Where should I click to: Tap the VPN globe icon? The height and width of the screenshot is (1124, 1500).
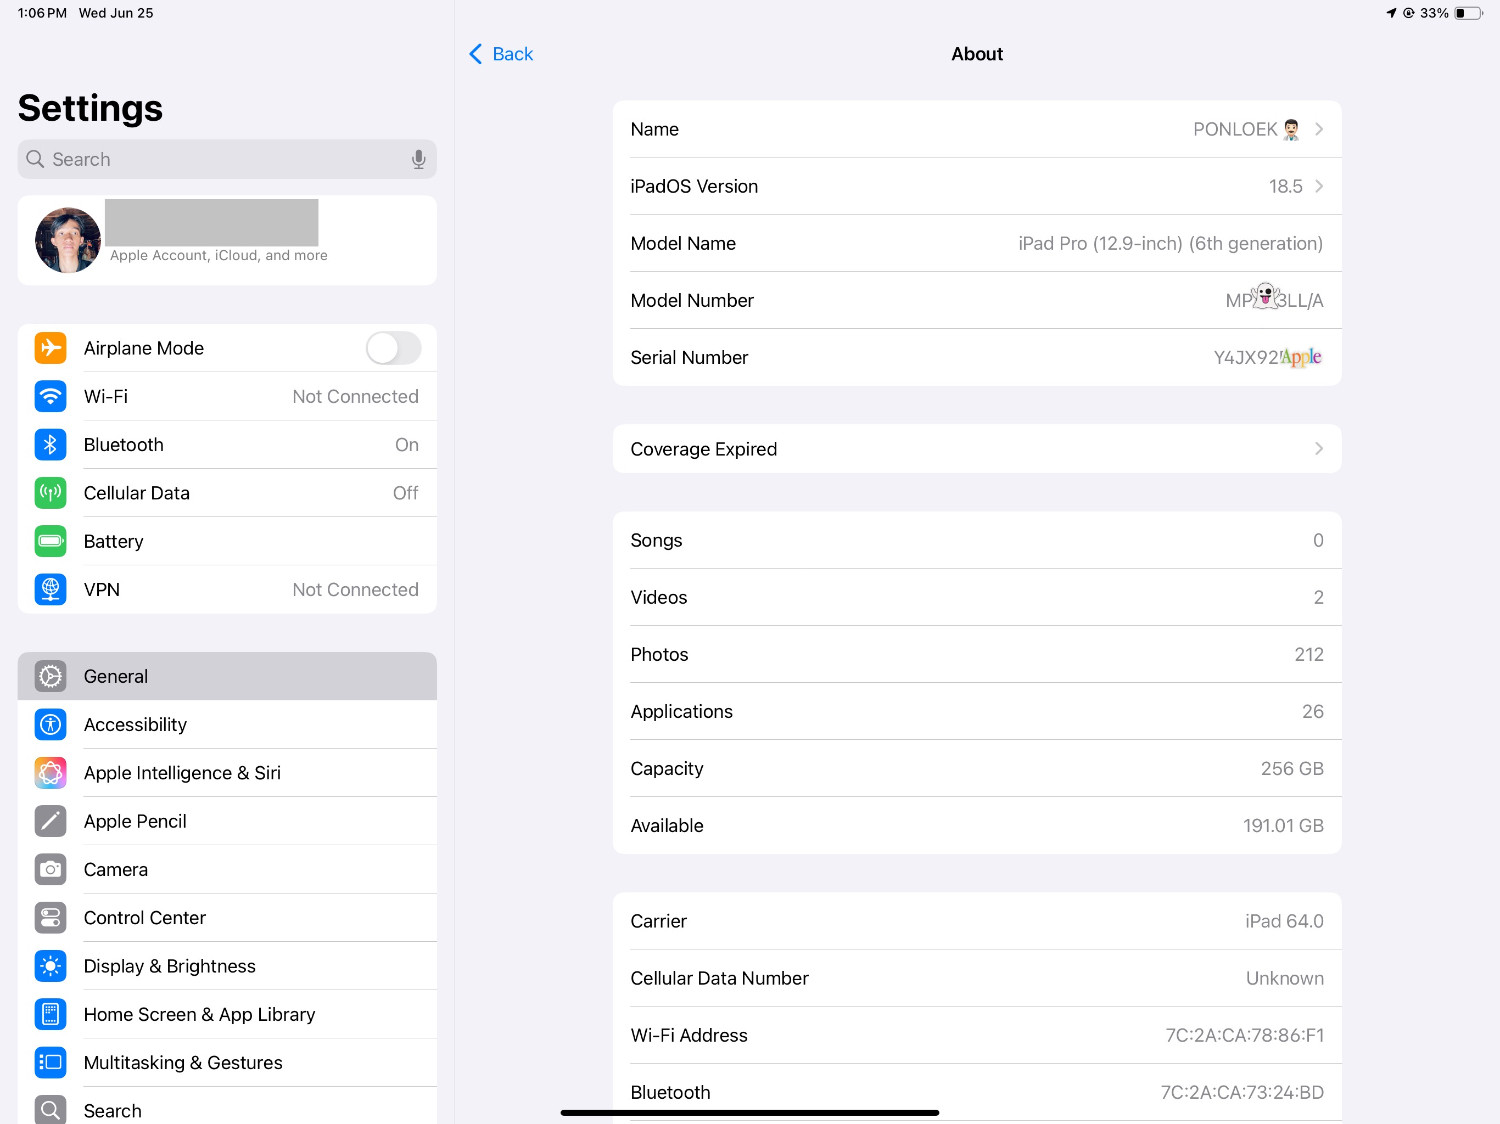point(51,589)
